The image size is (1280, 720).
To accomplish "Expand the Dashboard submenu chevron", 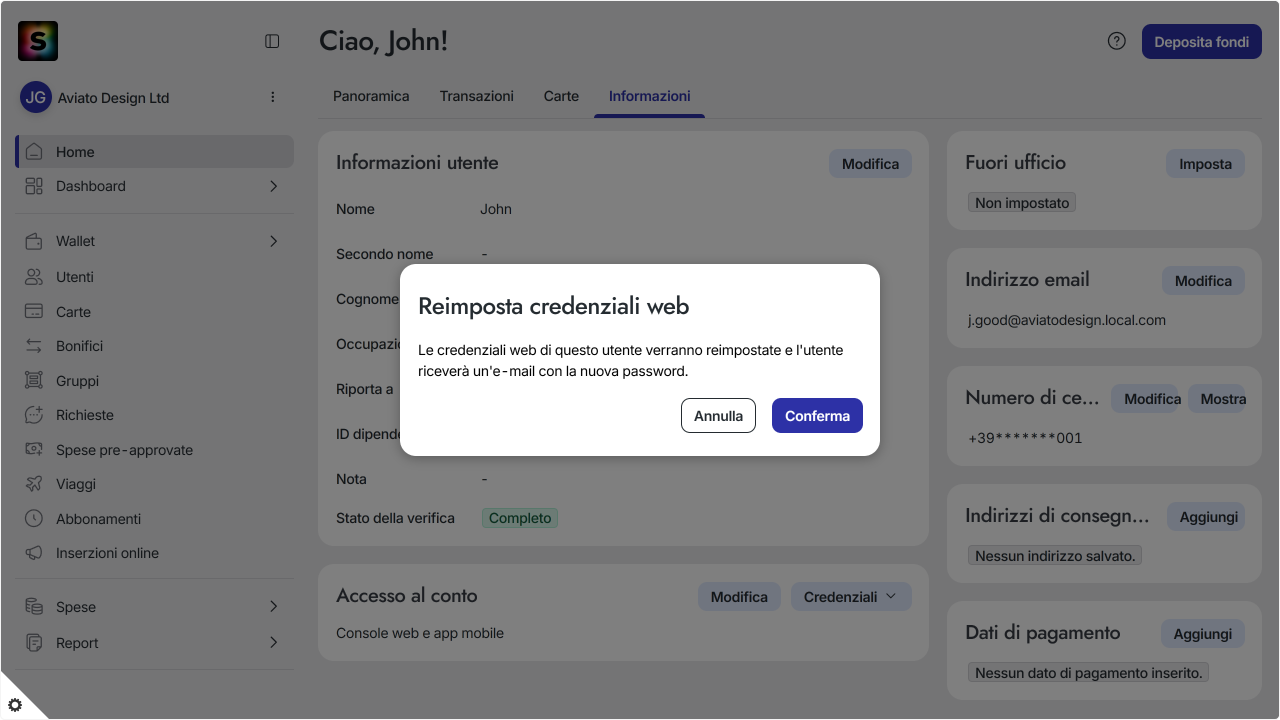I will pos(273,186).
